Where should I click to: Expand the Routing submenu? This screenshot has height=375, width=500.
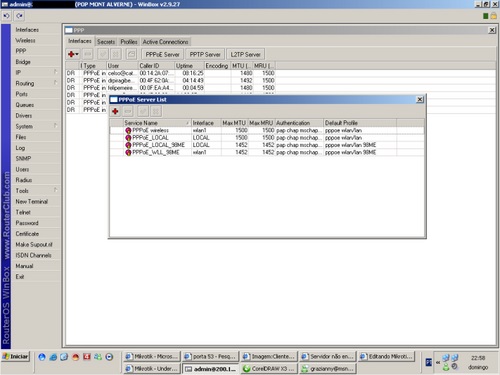pyautogui.click(x=36, y=83)
